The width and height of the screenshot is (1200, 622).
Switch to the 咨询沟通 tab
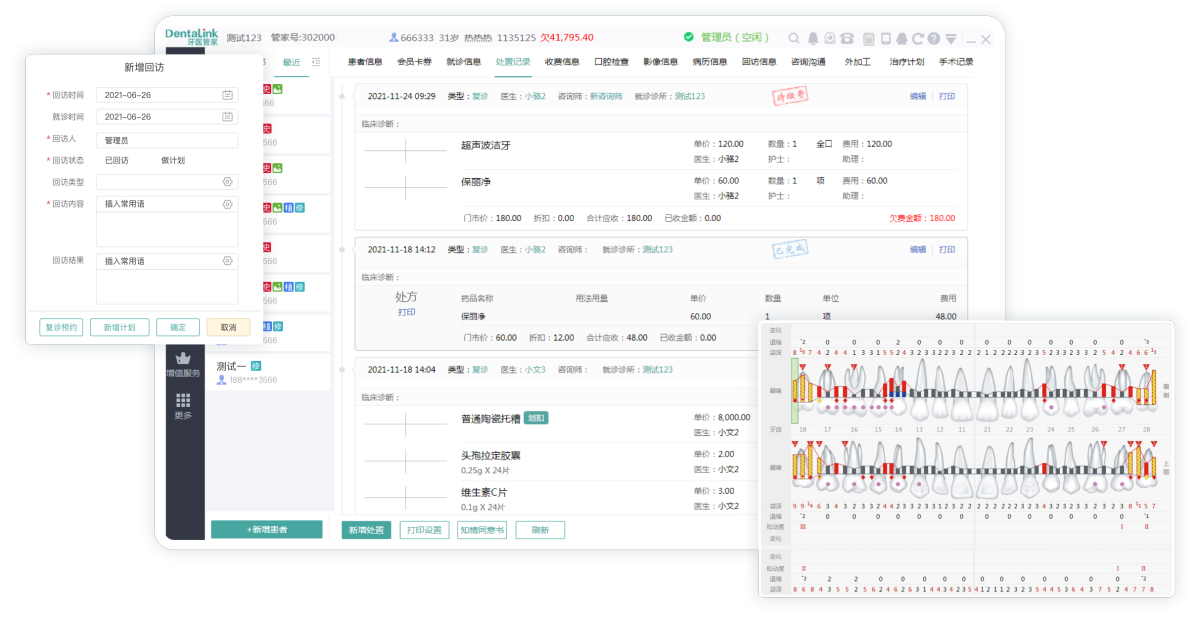(x=808, y=62)
